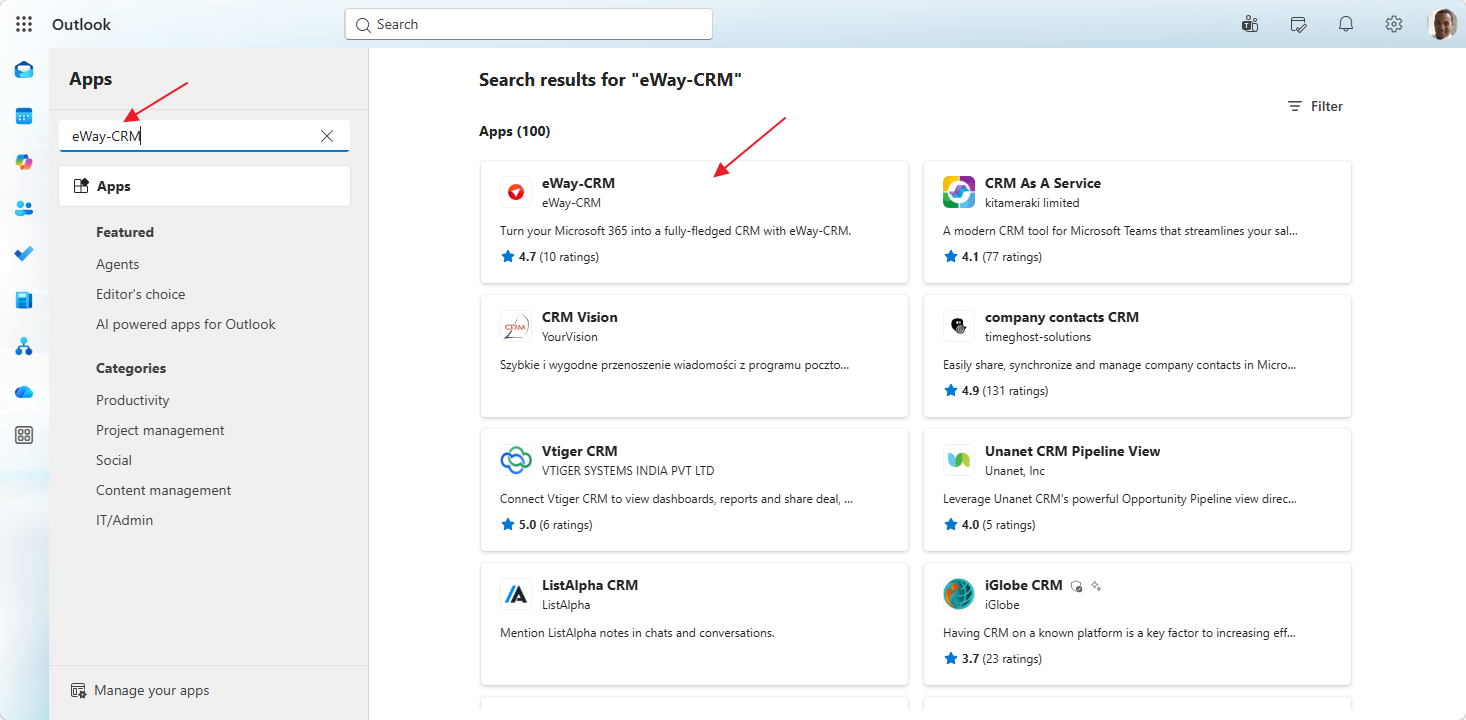Click the YourVision publisher name
Image resolution: width=1466 pixels, height=720 pixels.
click(x=570, y=337)
